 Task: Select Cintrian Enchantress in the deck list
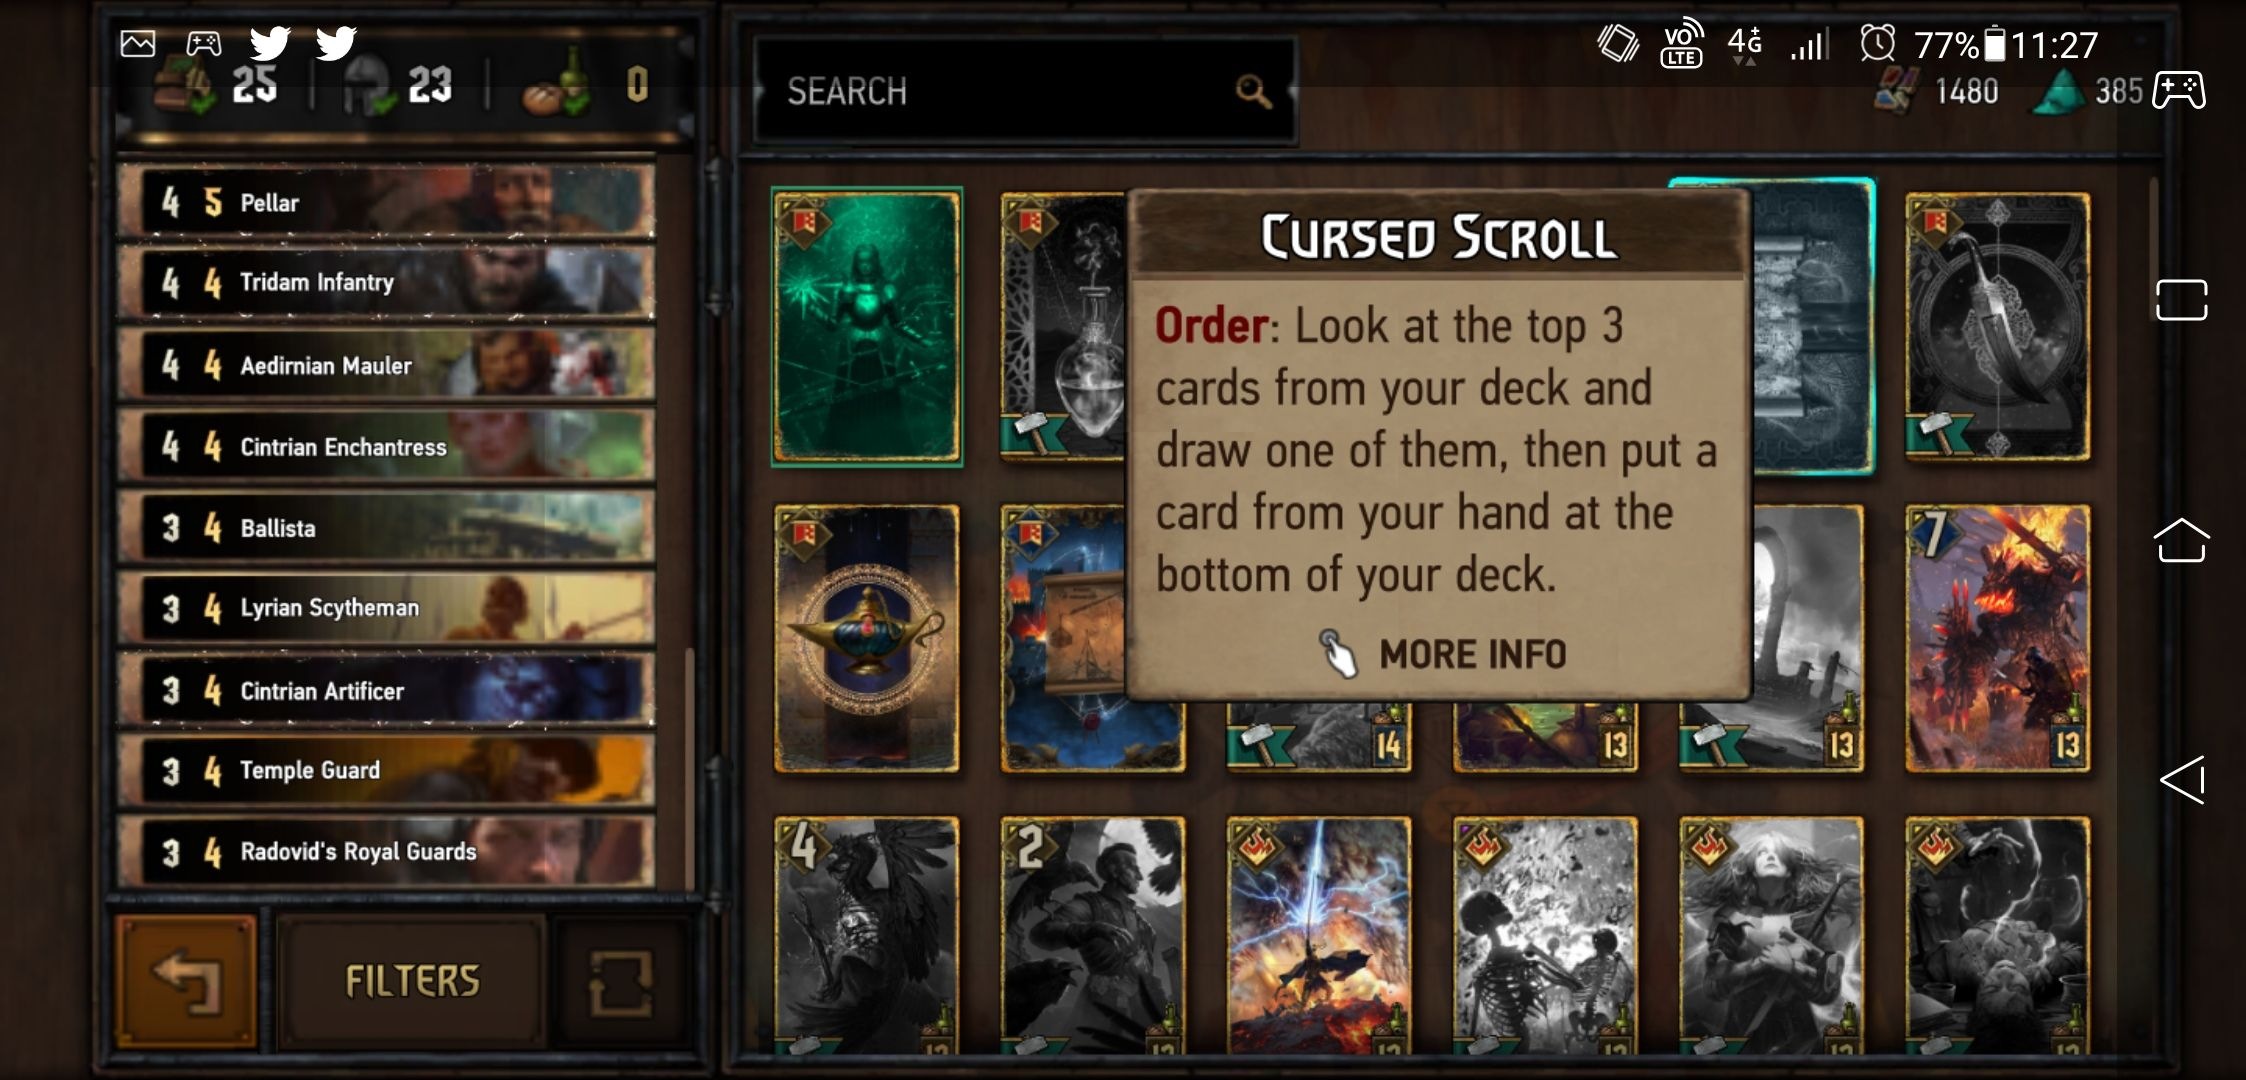pyautogui.click(x=387, y=446)
